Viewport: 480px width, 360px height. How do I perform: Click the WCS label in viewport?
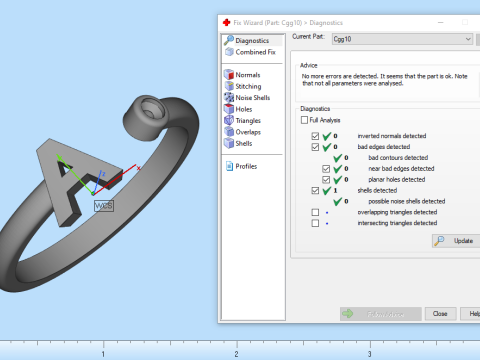[104, 206]
